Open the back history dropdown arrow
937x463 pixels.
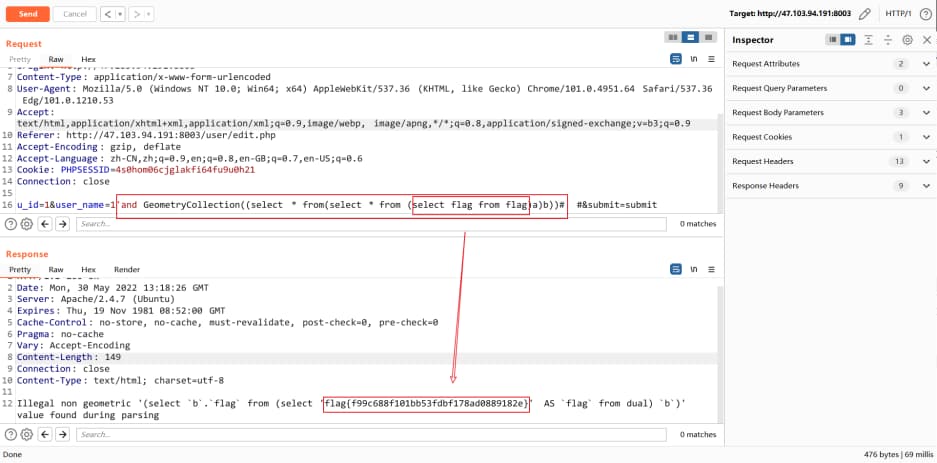(121, 14)
